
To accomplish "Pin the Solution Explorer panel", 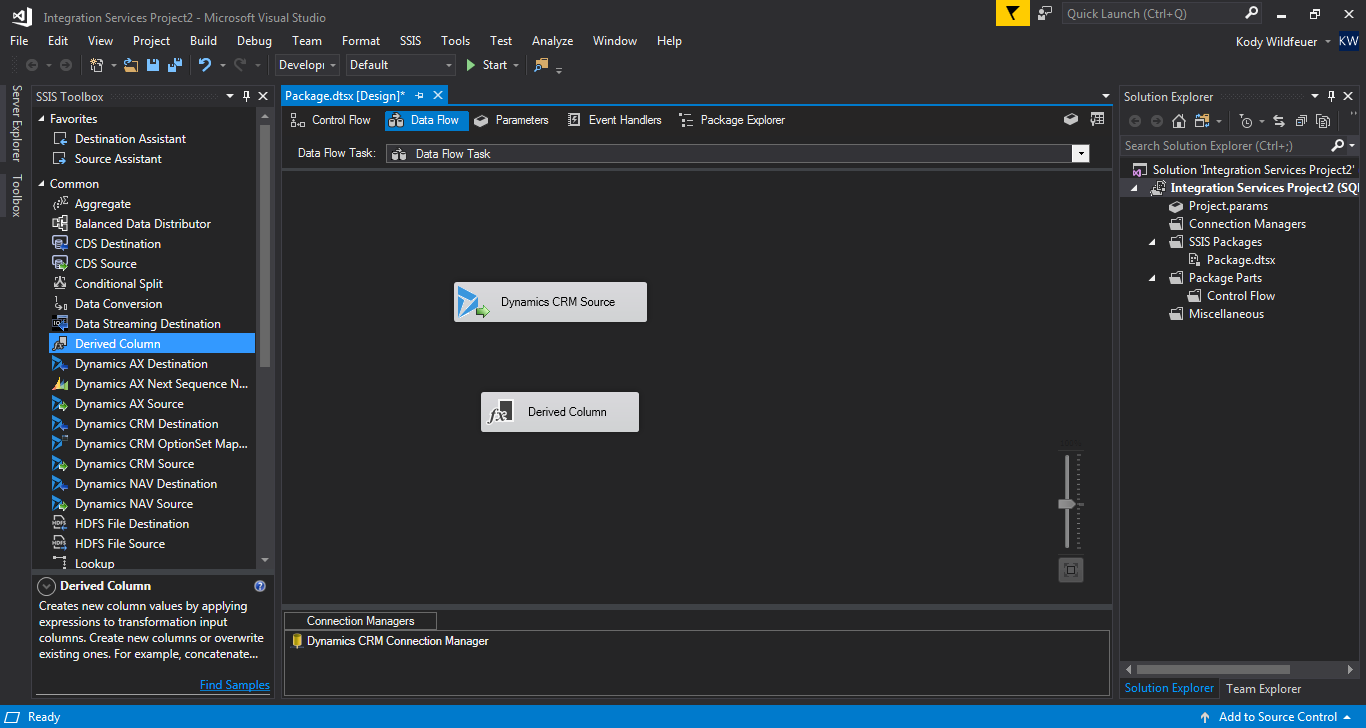I will coord(1331,97).
